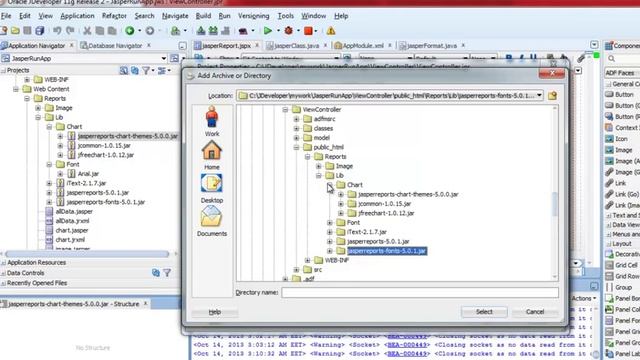The image size is (640, 360).
Task: Select jasperreports-chart-themes-5.0.0.jar in Projects tree
Action: click(128, 136)
